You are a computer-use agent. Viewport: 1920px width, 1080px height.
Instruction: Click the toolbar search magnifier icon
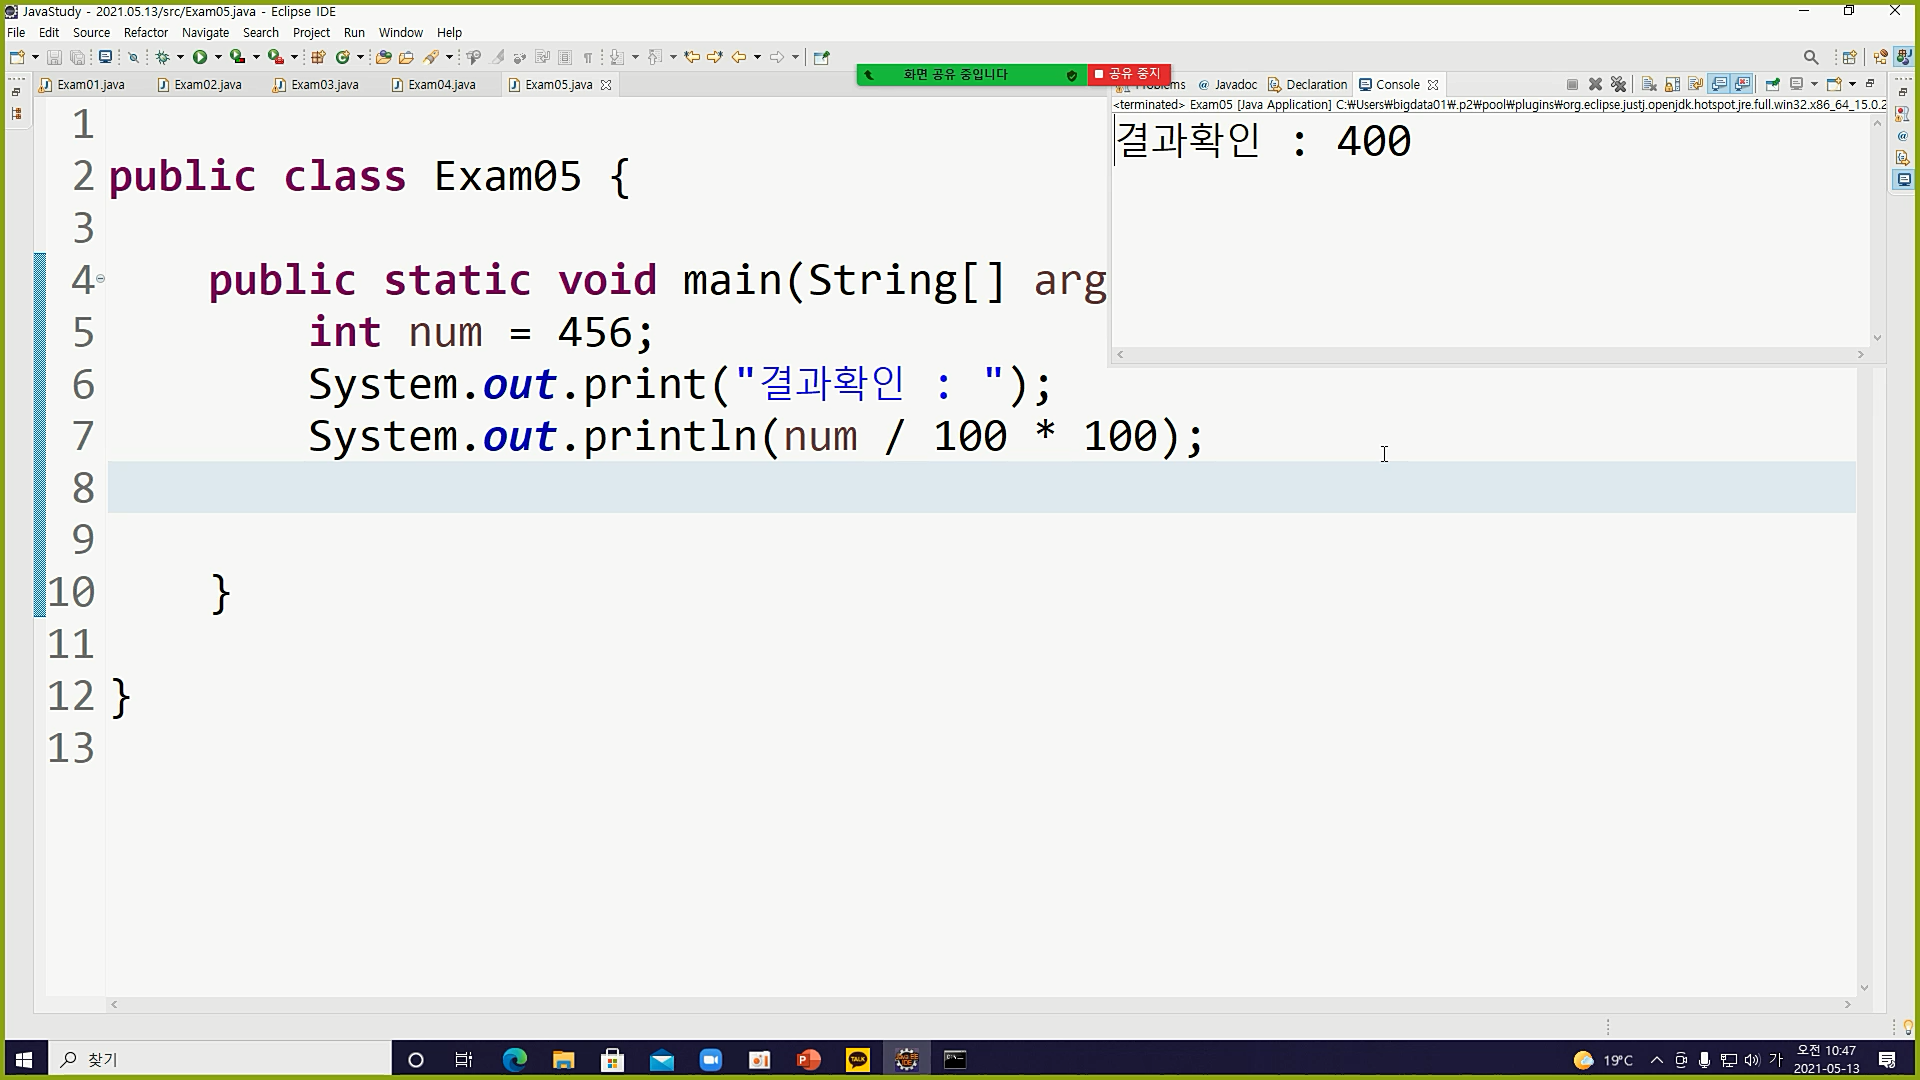[x=1810, y=57]
